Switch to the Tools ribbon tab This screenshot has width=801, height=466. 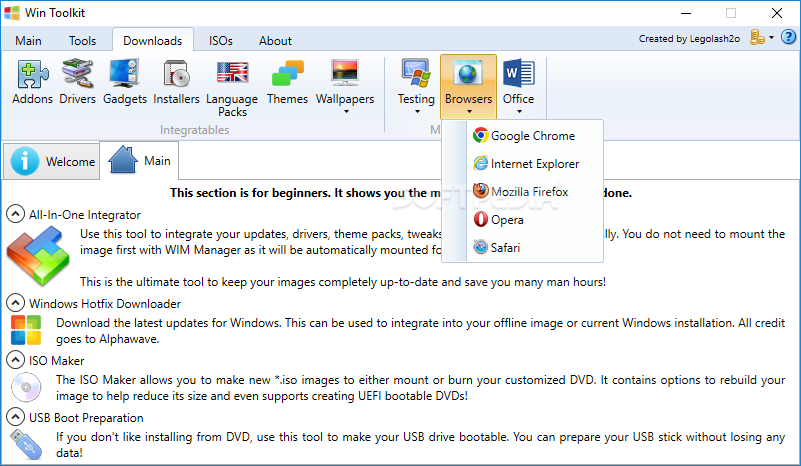click(x=82, y=41)
